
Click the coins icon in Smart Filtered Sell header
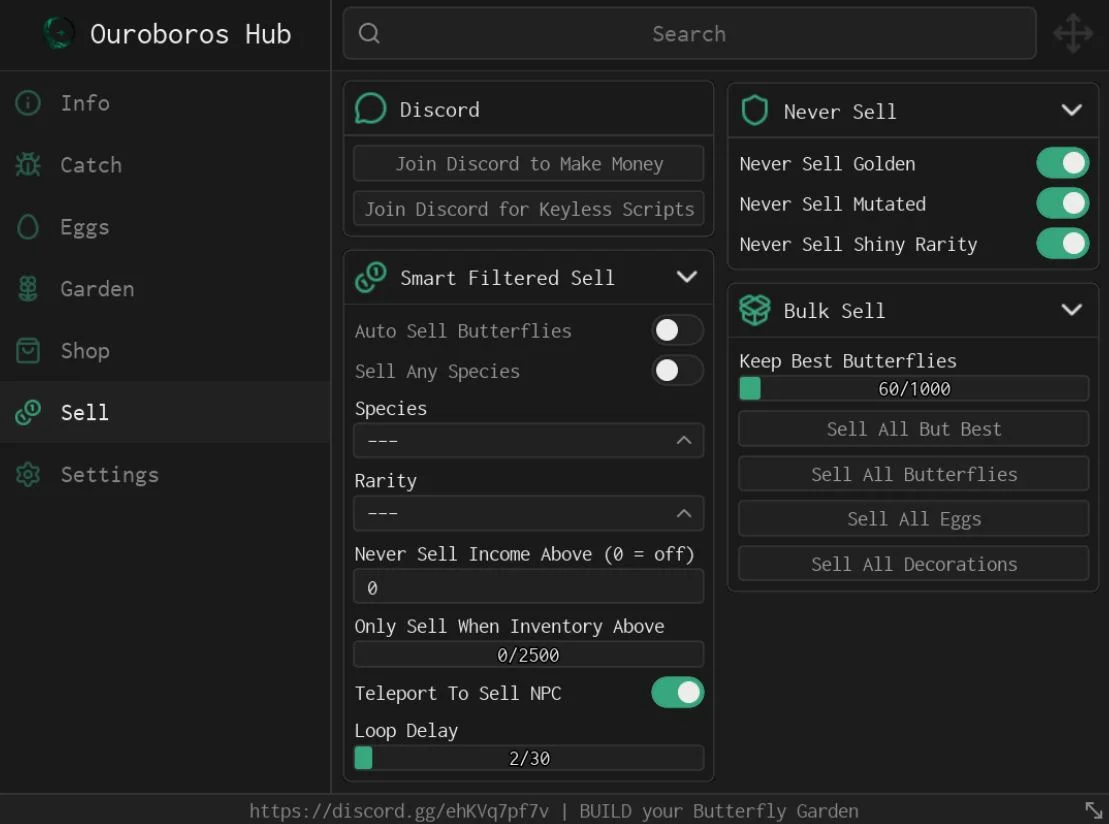tap(371, 277)
